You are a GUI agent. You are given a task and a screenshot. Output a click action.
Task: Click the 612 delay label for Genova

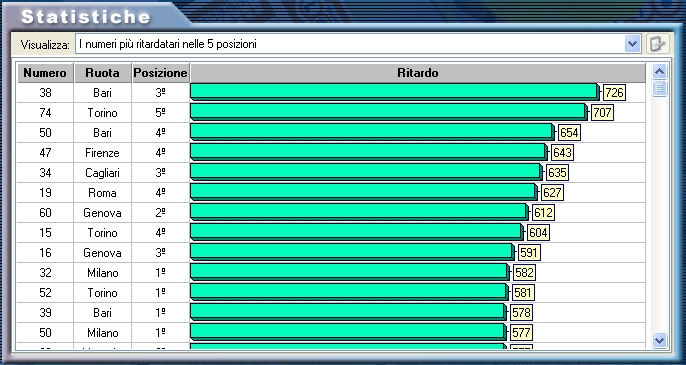tap(543, 213)
